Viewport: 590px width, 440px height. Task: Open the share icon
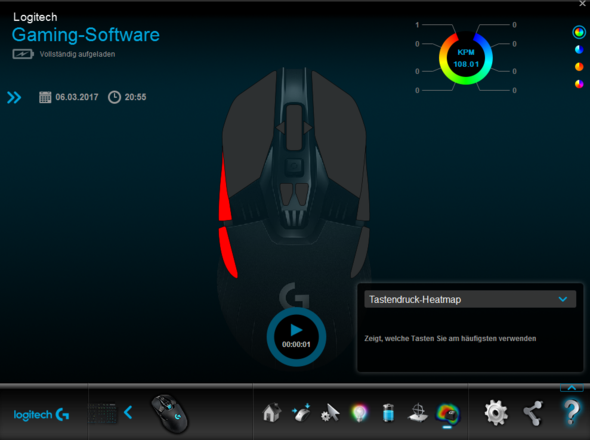[533, 413]
